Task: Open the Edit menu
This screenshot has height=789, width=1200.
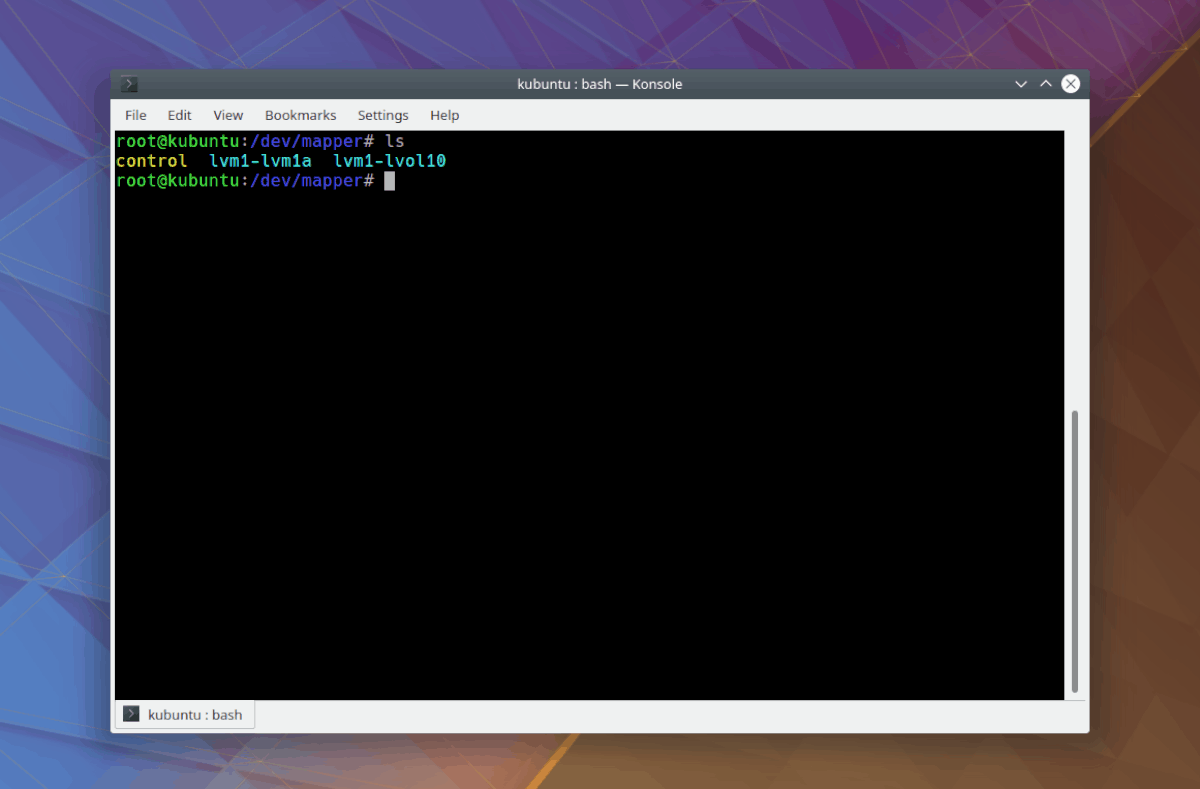Action: coord(179,115)
